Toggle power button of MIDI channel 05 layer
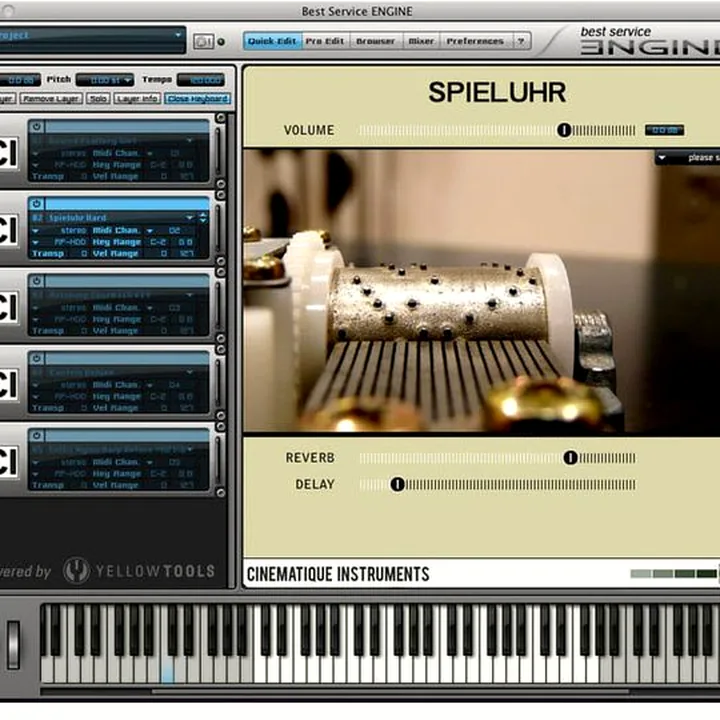This screenshot has width=720, height=720. point(37,435)
